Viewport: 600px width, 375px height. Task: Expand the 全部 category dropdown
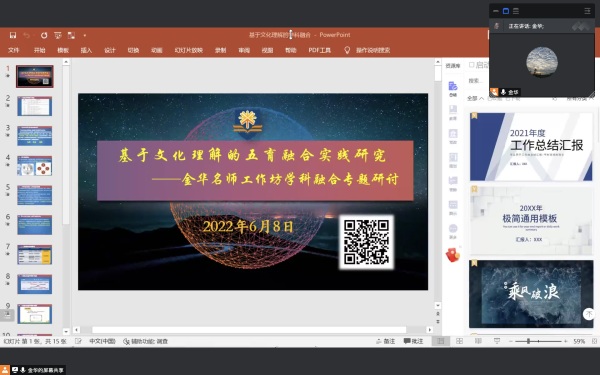[475, 98]
